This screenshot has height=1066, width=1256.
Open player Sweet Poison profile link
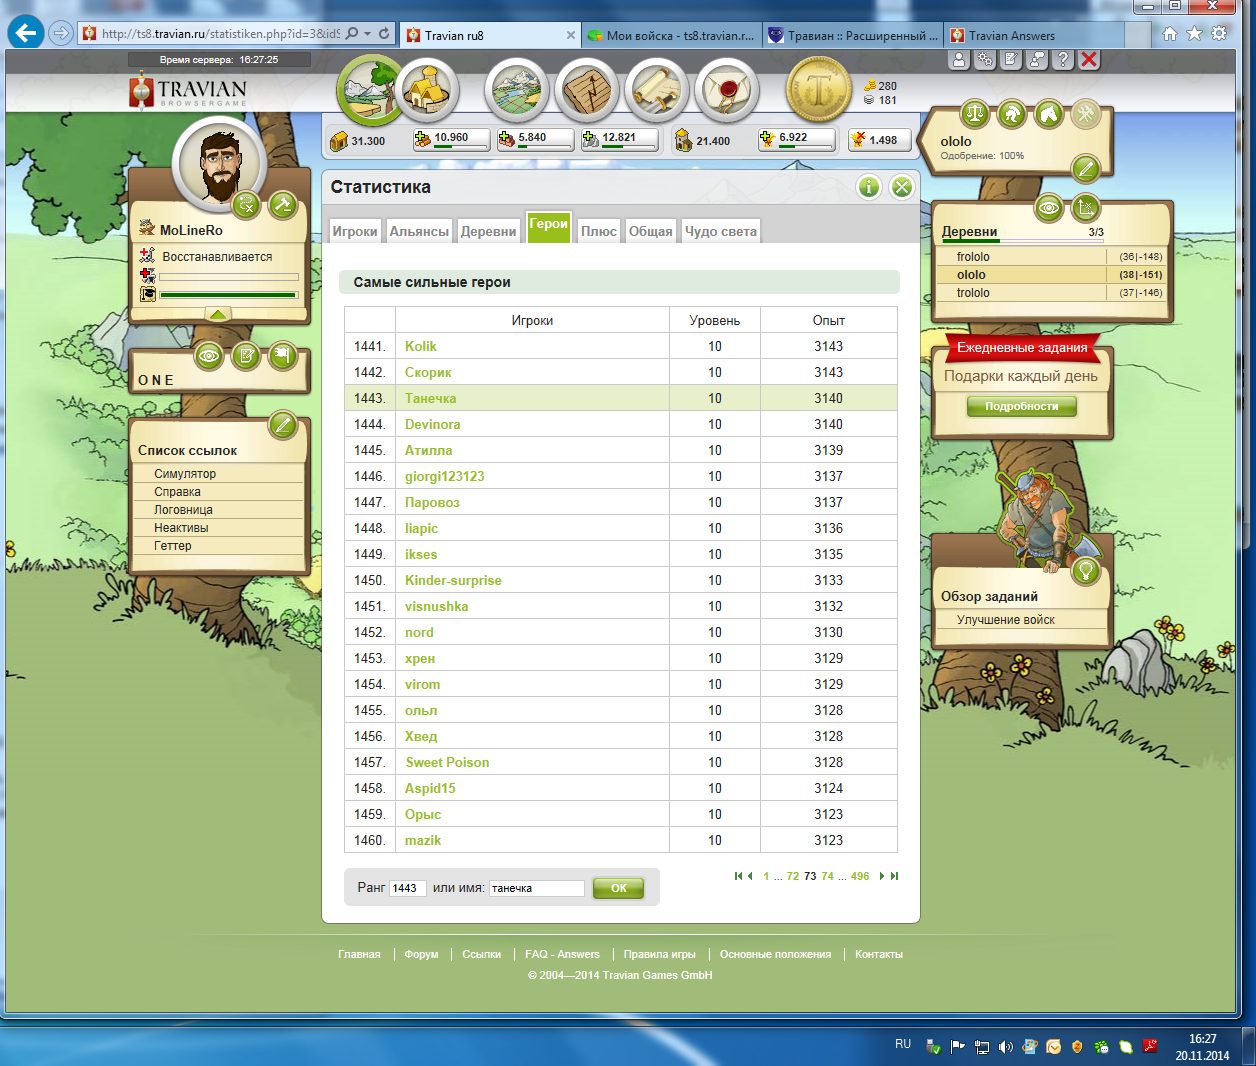(447, 762)
